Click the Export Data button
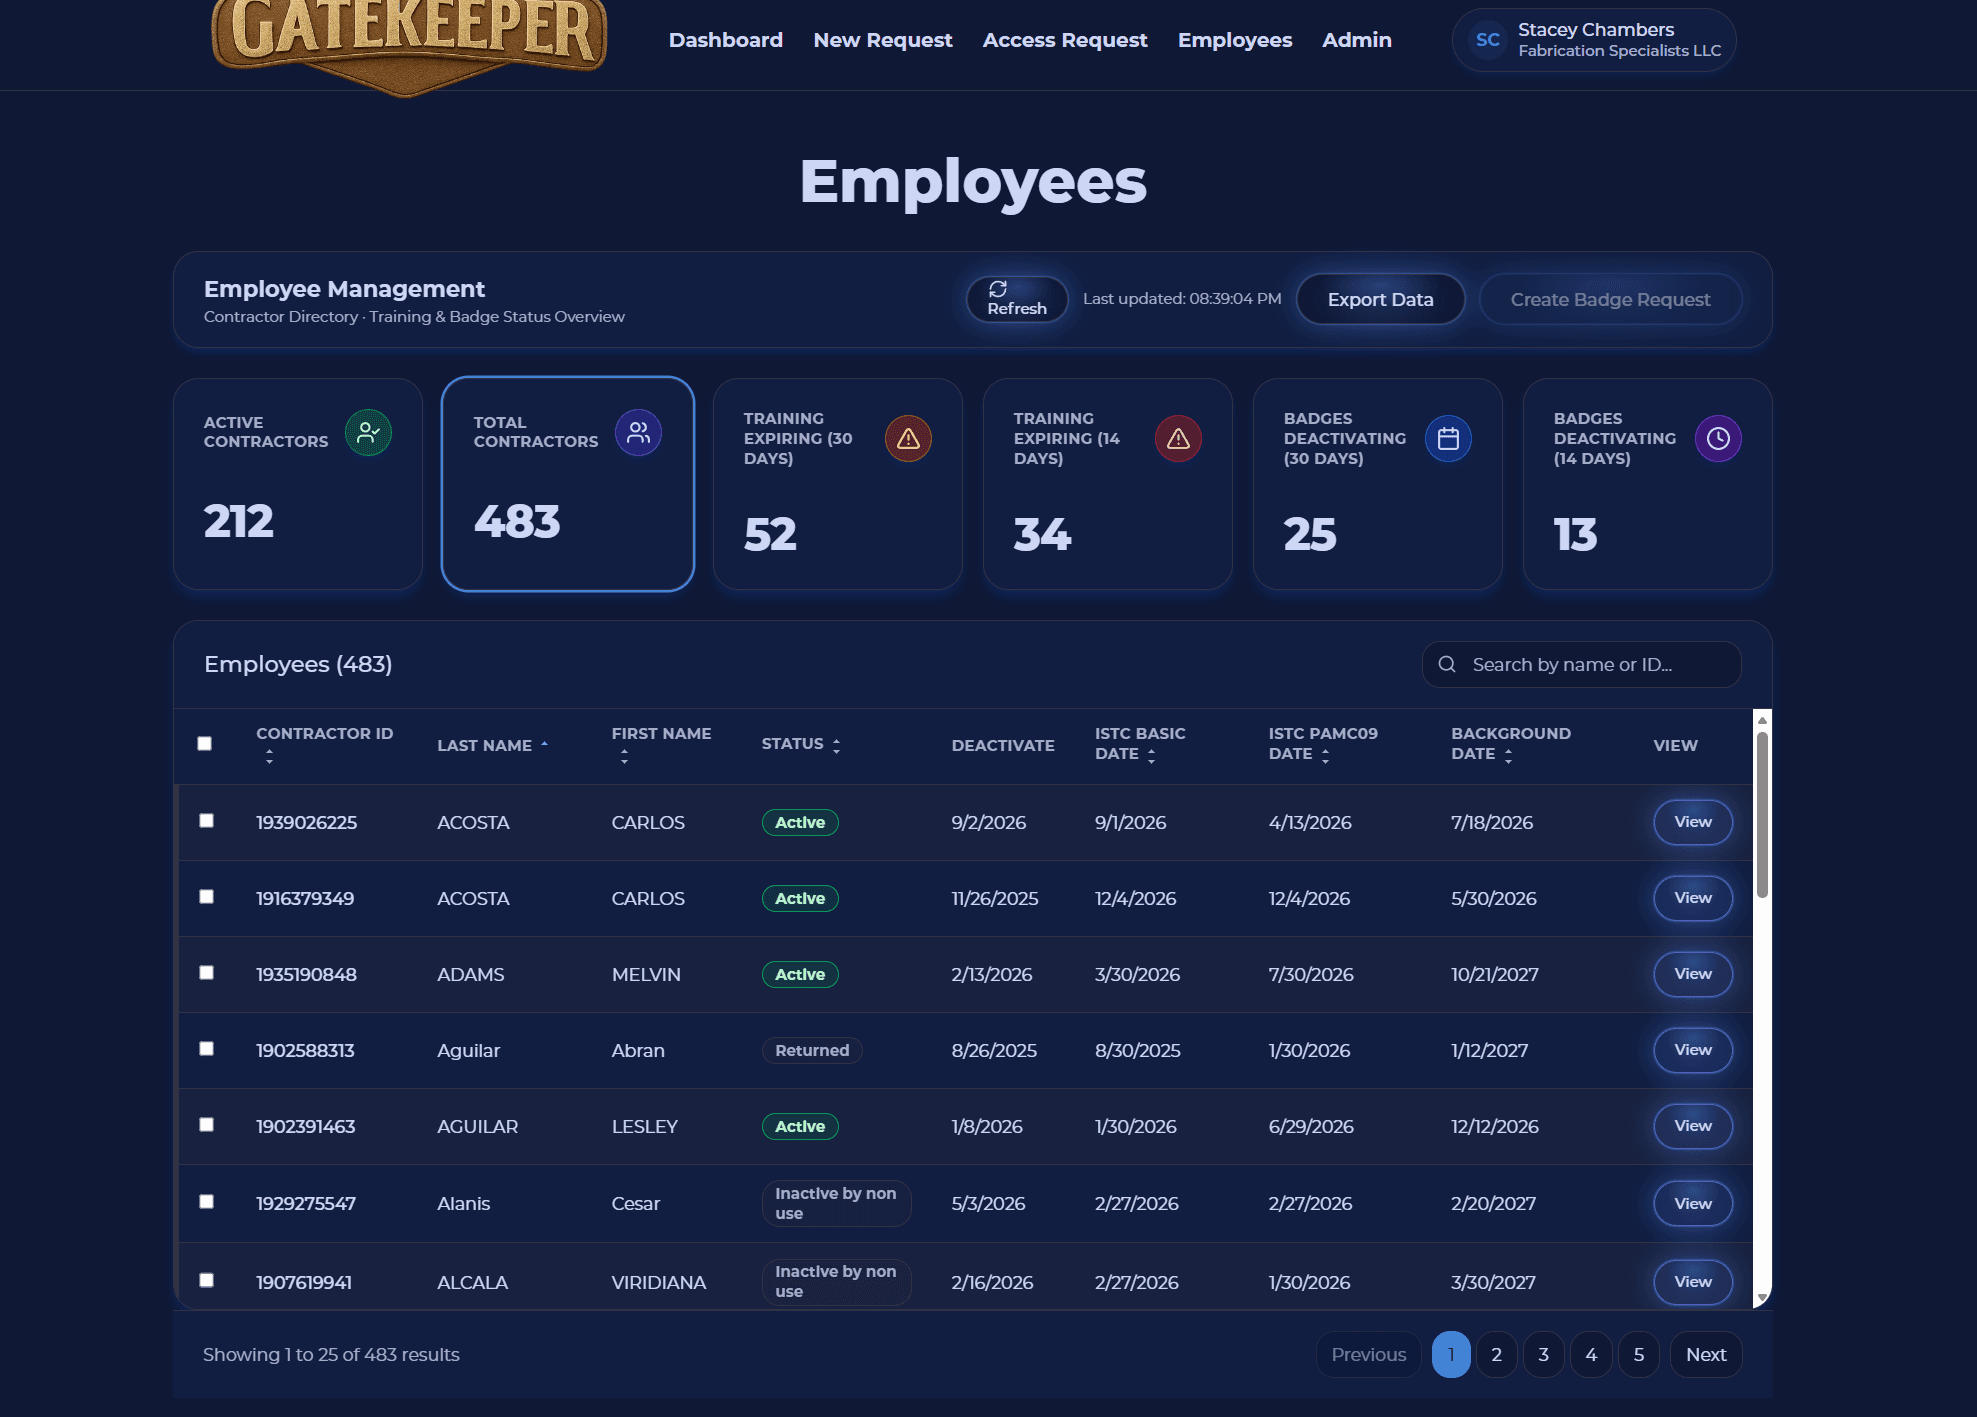This screenshot has height=1417, width=1977. (x=1380, y=299)
